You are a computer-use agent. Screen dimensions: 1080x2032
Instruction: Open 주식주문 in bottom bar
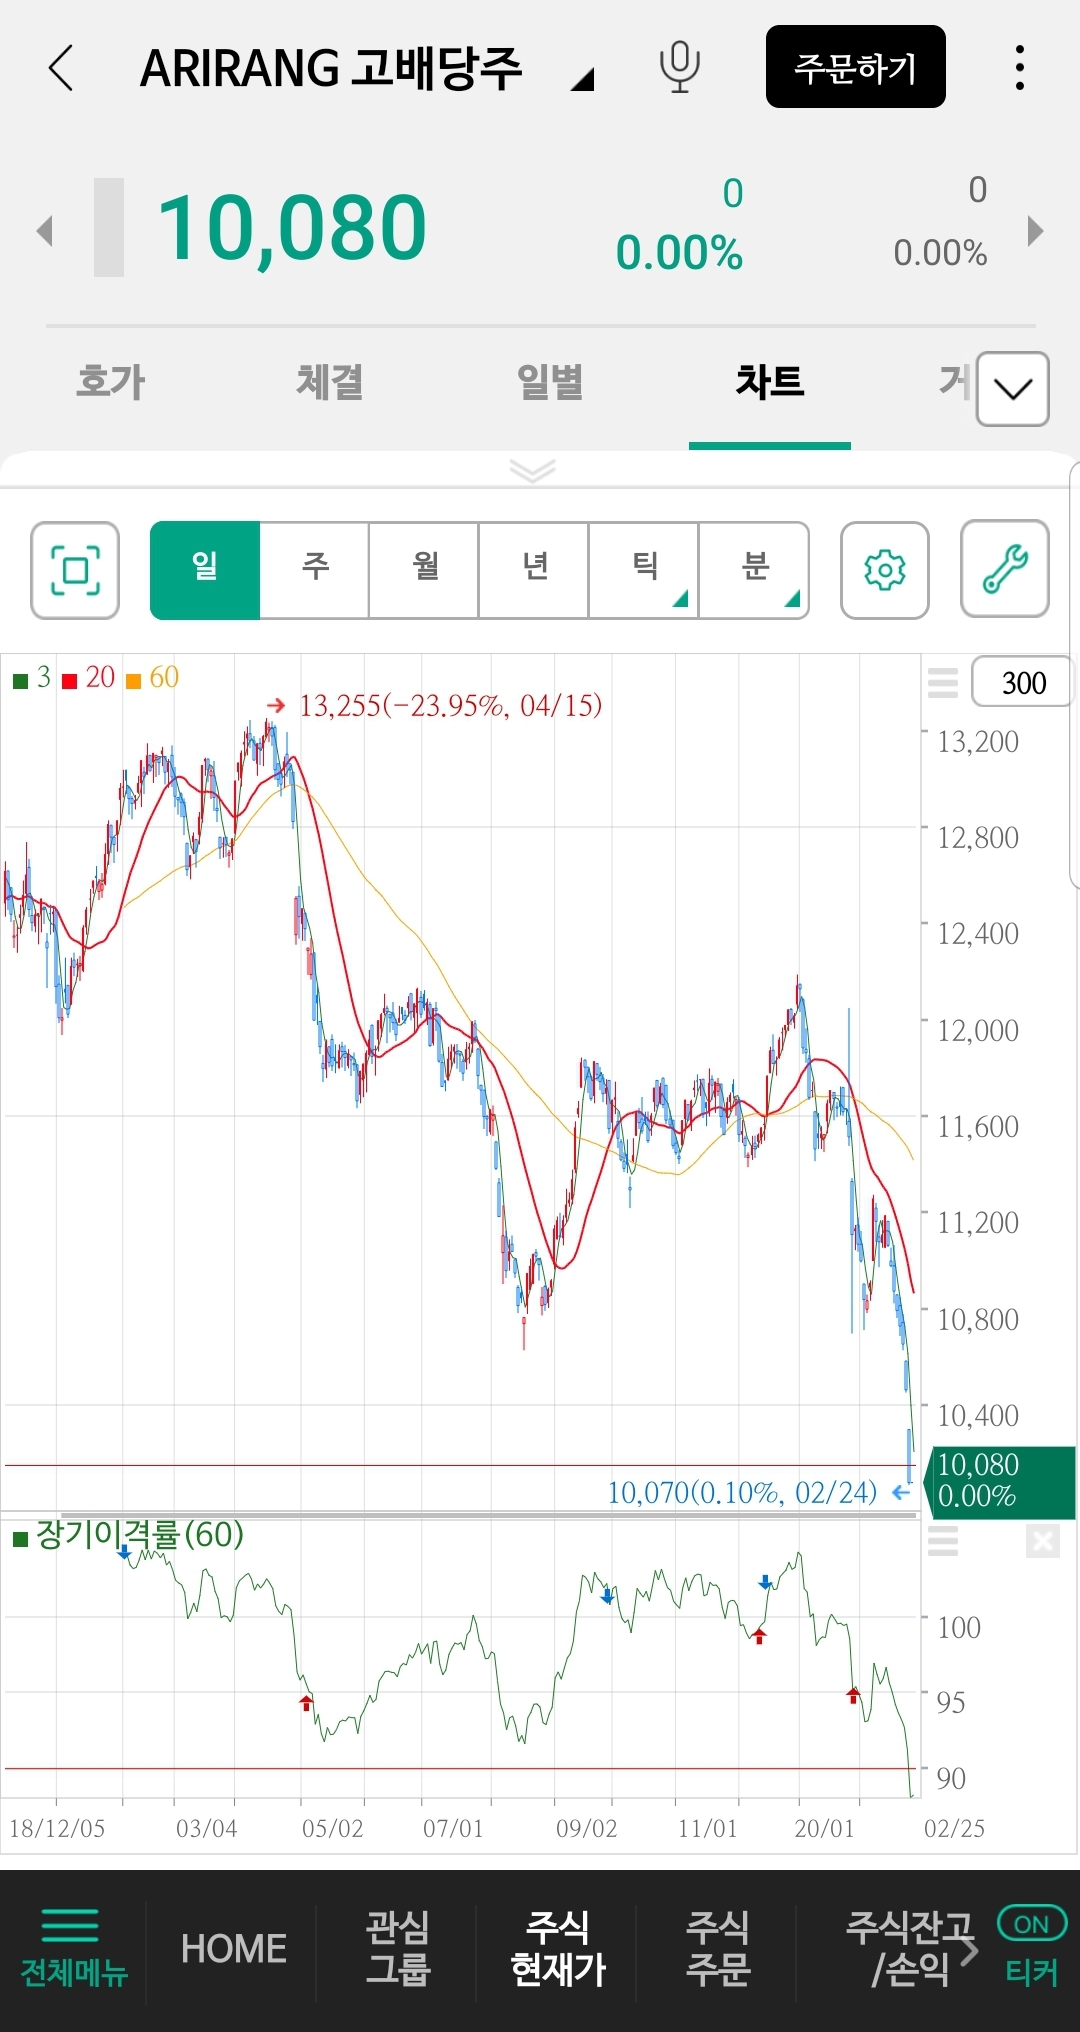718,1948
